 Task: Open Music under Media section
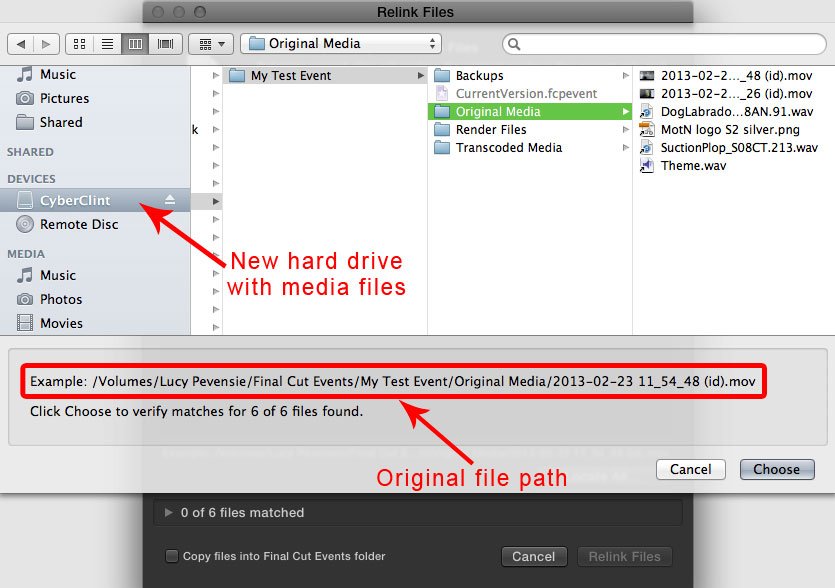click(95, 275)
